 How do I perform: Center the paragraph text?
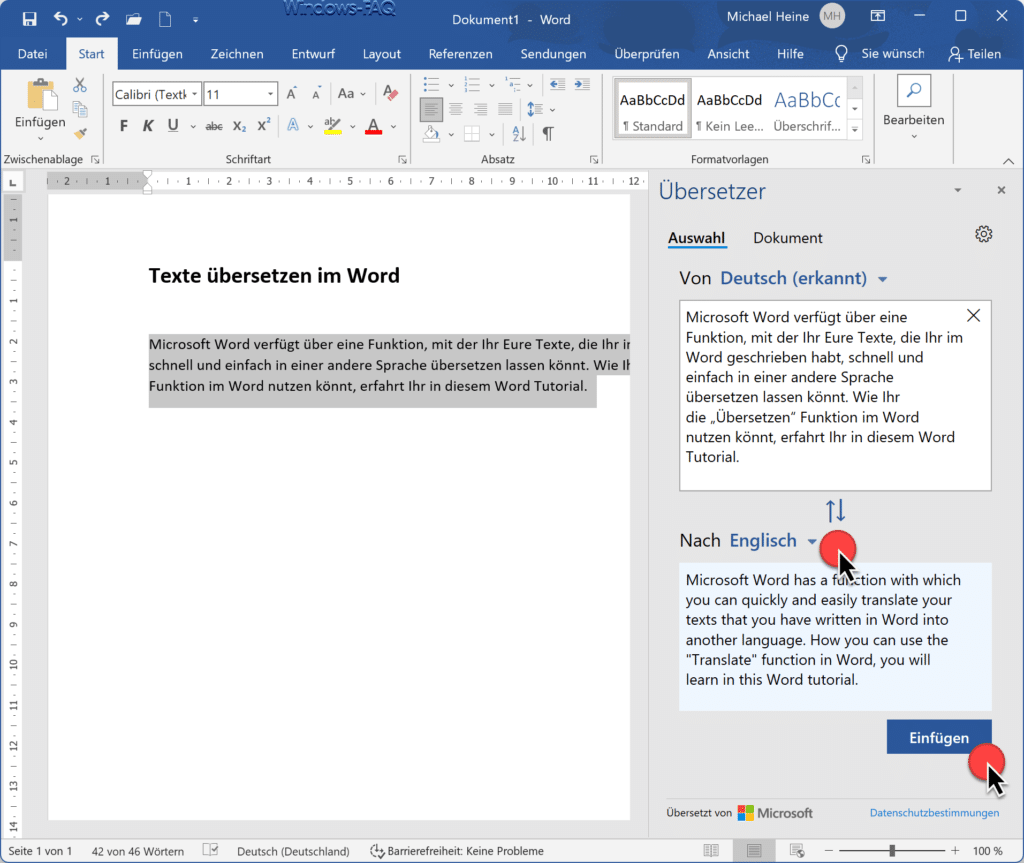coord(456,109)
